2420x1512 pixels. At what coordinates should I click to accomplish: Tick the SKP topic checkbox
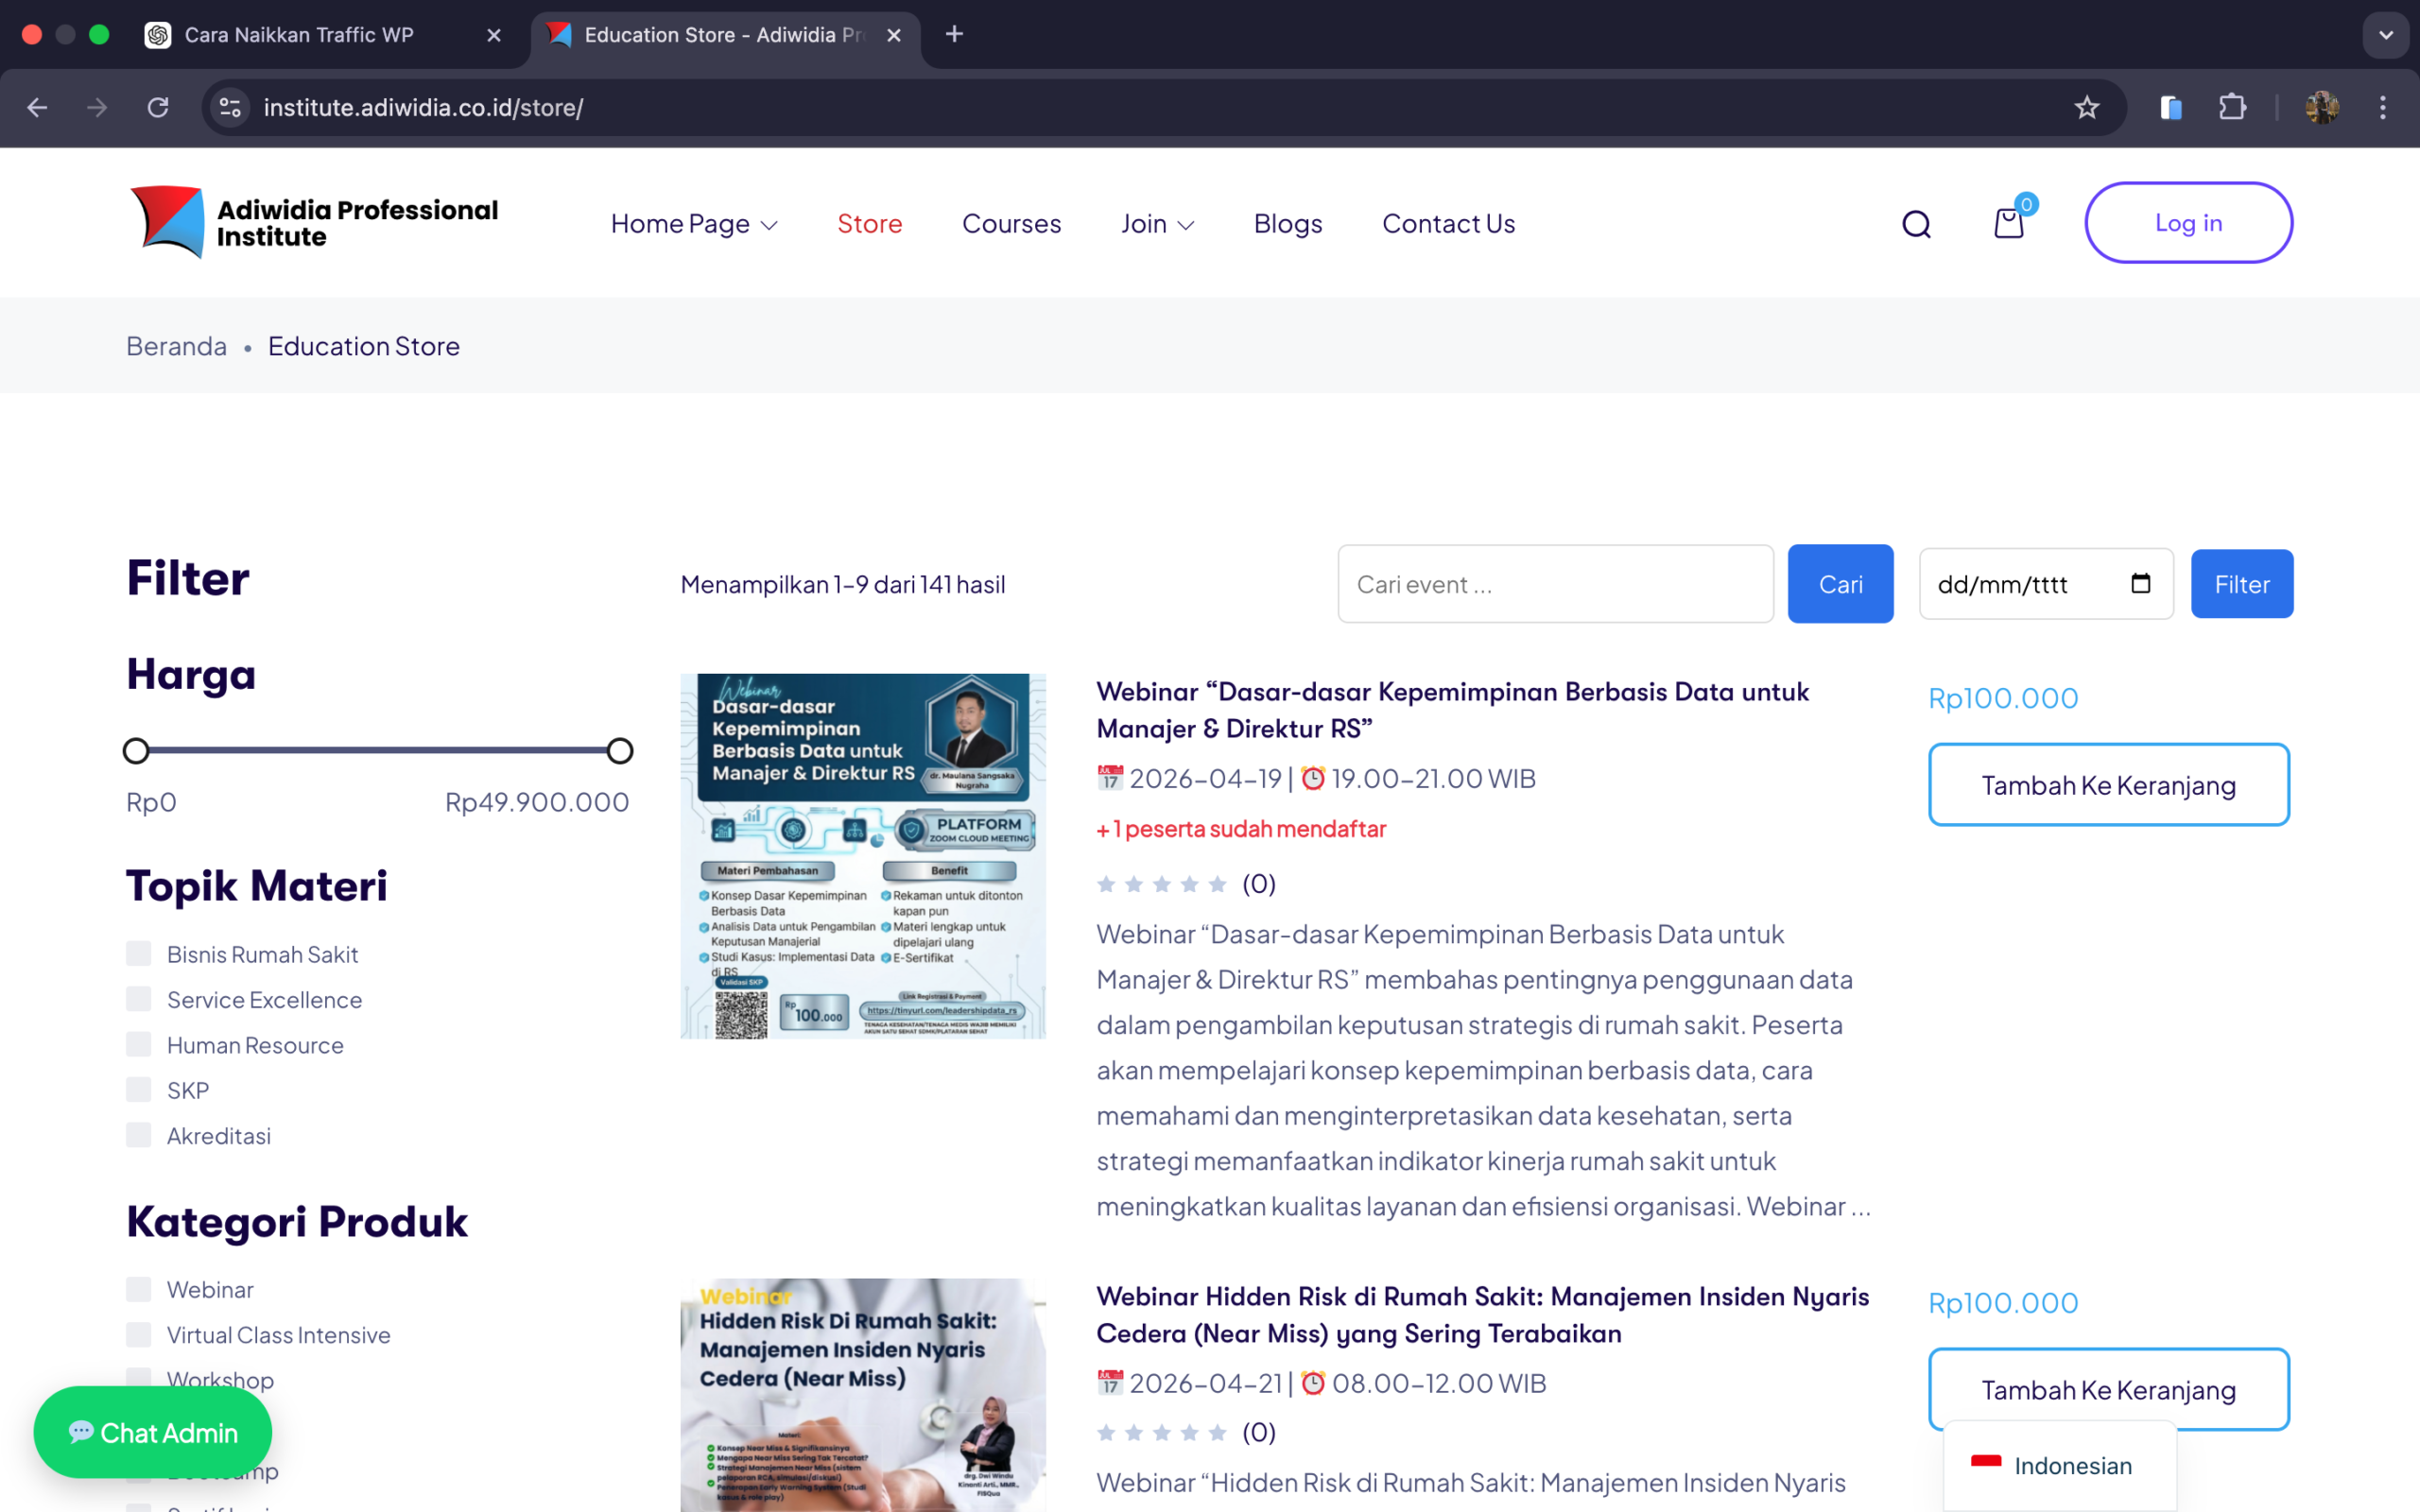pos(139,1089)
